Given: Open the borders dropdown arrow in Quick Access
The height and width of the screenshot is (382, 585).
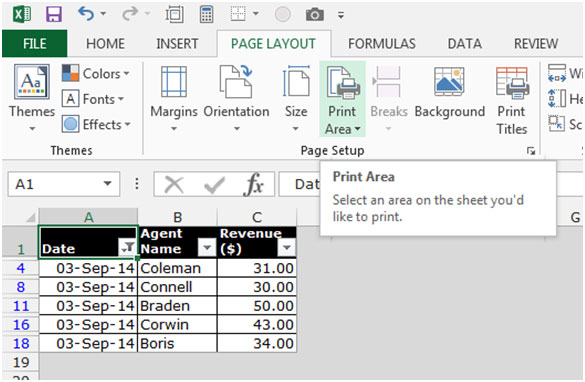Looking at the screenshot, I should (256, 14).
